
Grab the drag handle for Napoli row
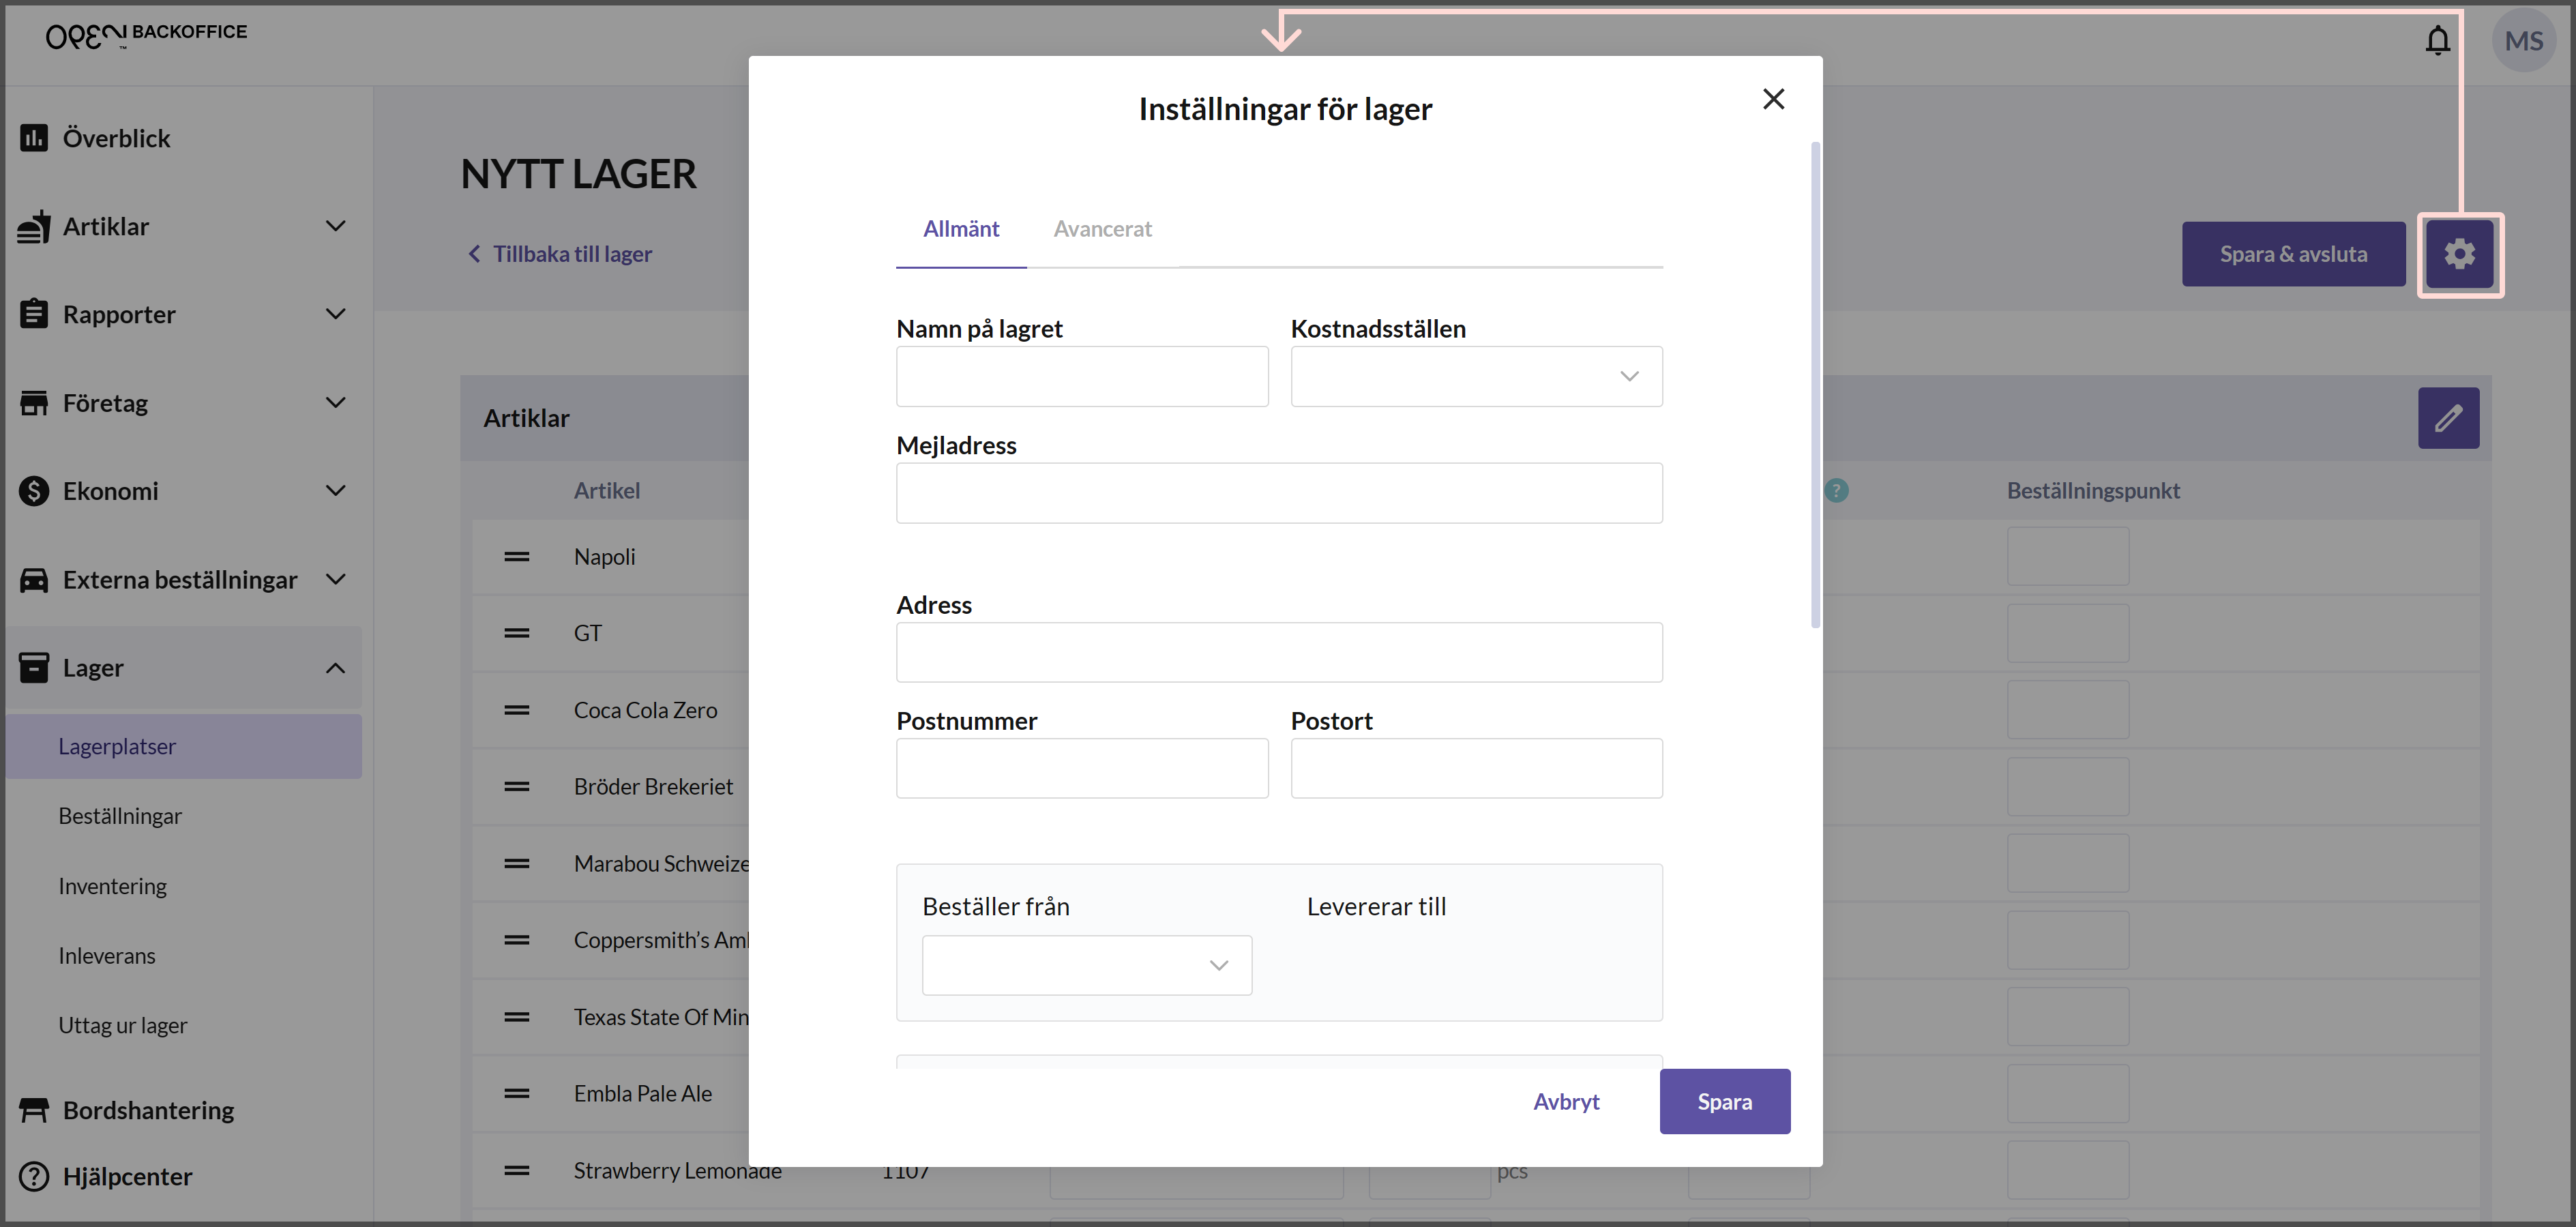tap(516, 557)
